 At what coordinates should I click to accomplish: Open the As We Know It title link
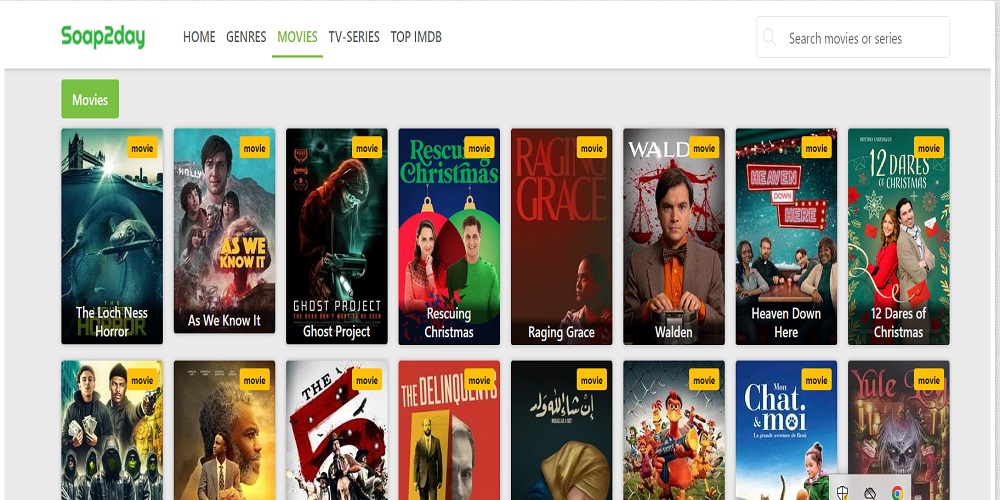[224, 321]
